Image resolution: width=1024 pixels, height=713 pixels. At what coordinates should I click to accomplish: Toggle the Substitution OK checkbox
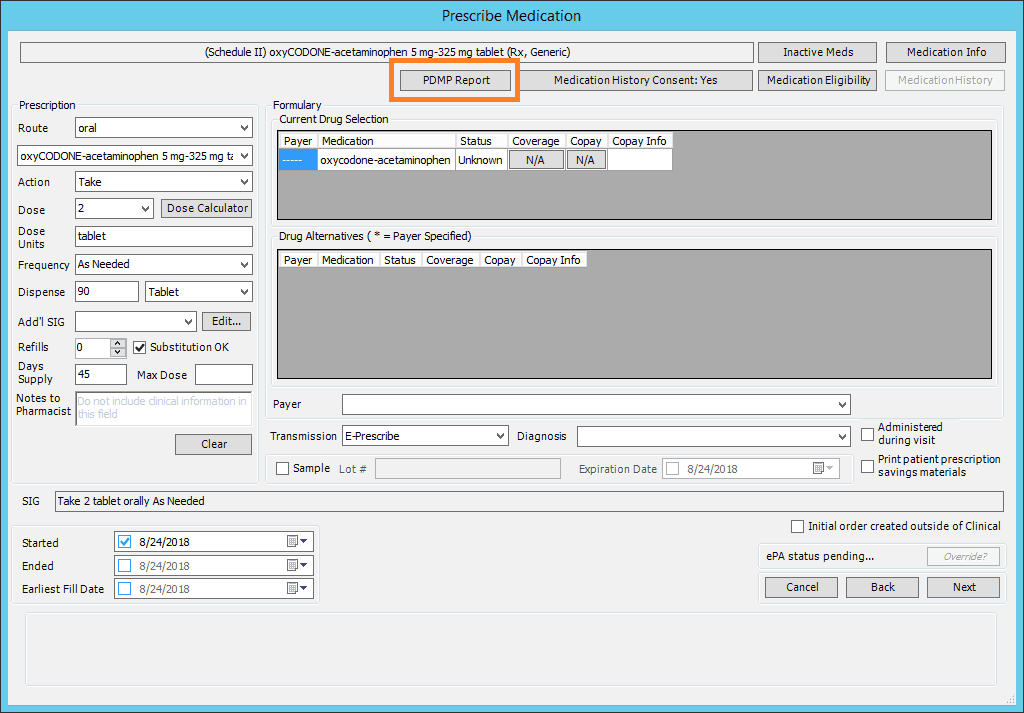click(140, 347)
